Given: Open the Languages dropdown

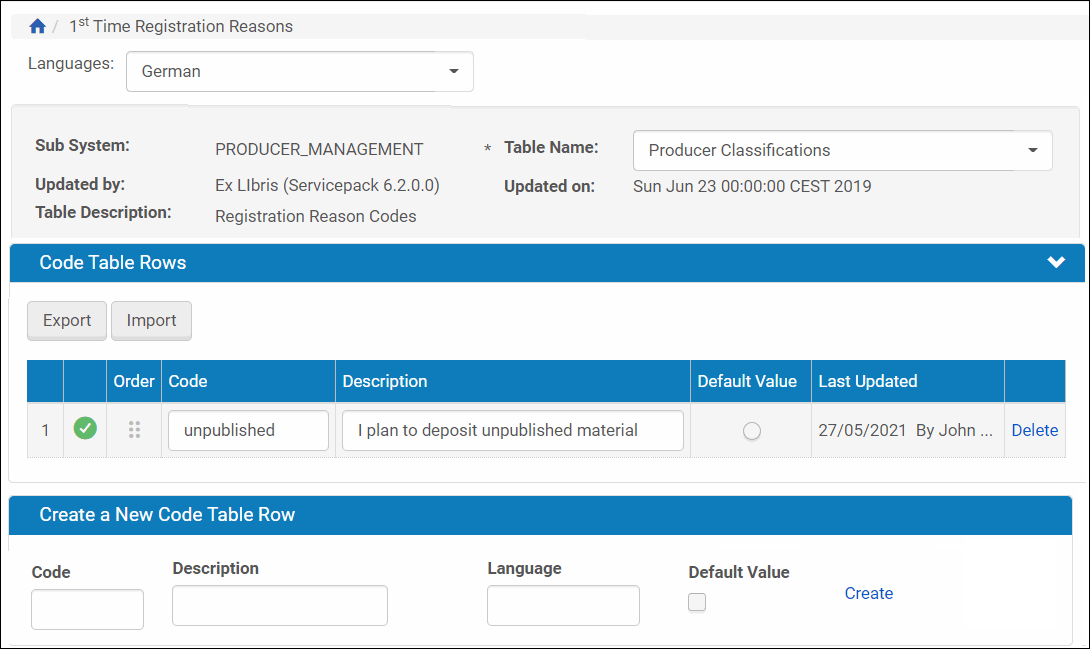Looking at the screenshot, I should click(299, 72).
